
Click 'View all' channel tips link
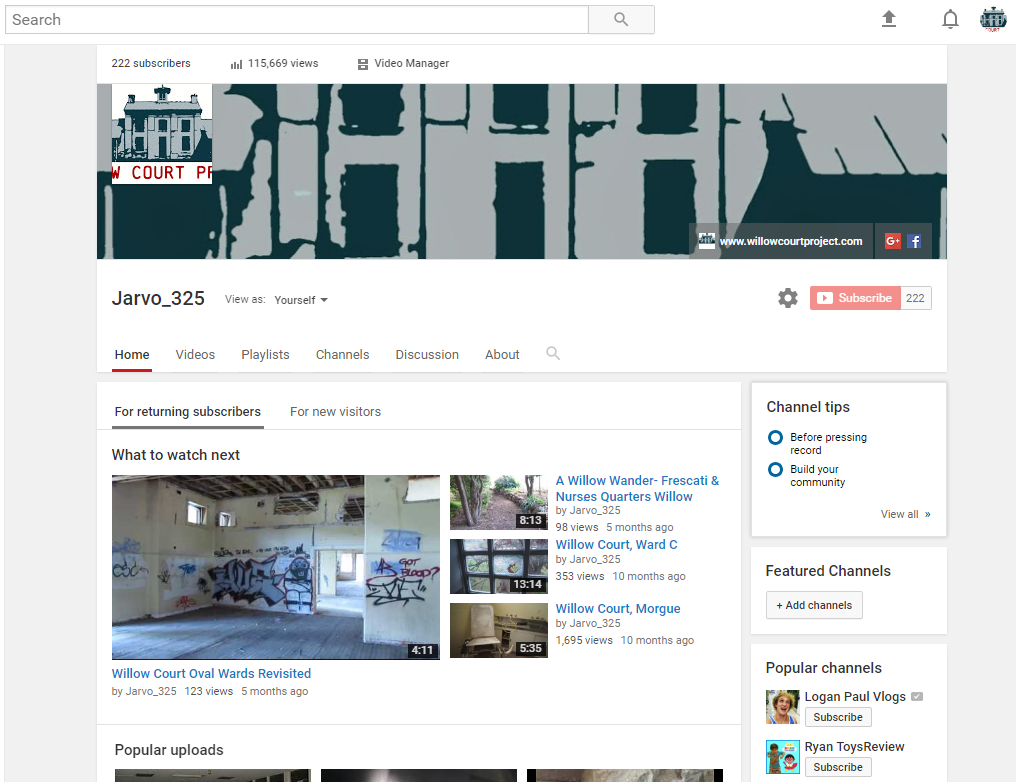pos(905,514)
